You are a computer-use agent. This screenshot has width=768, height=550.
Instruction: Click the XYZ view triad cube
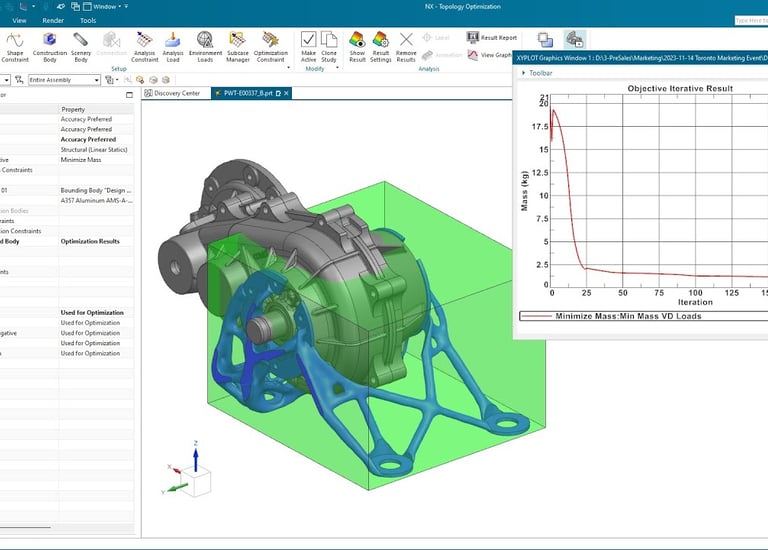pos(196,481)
